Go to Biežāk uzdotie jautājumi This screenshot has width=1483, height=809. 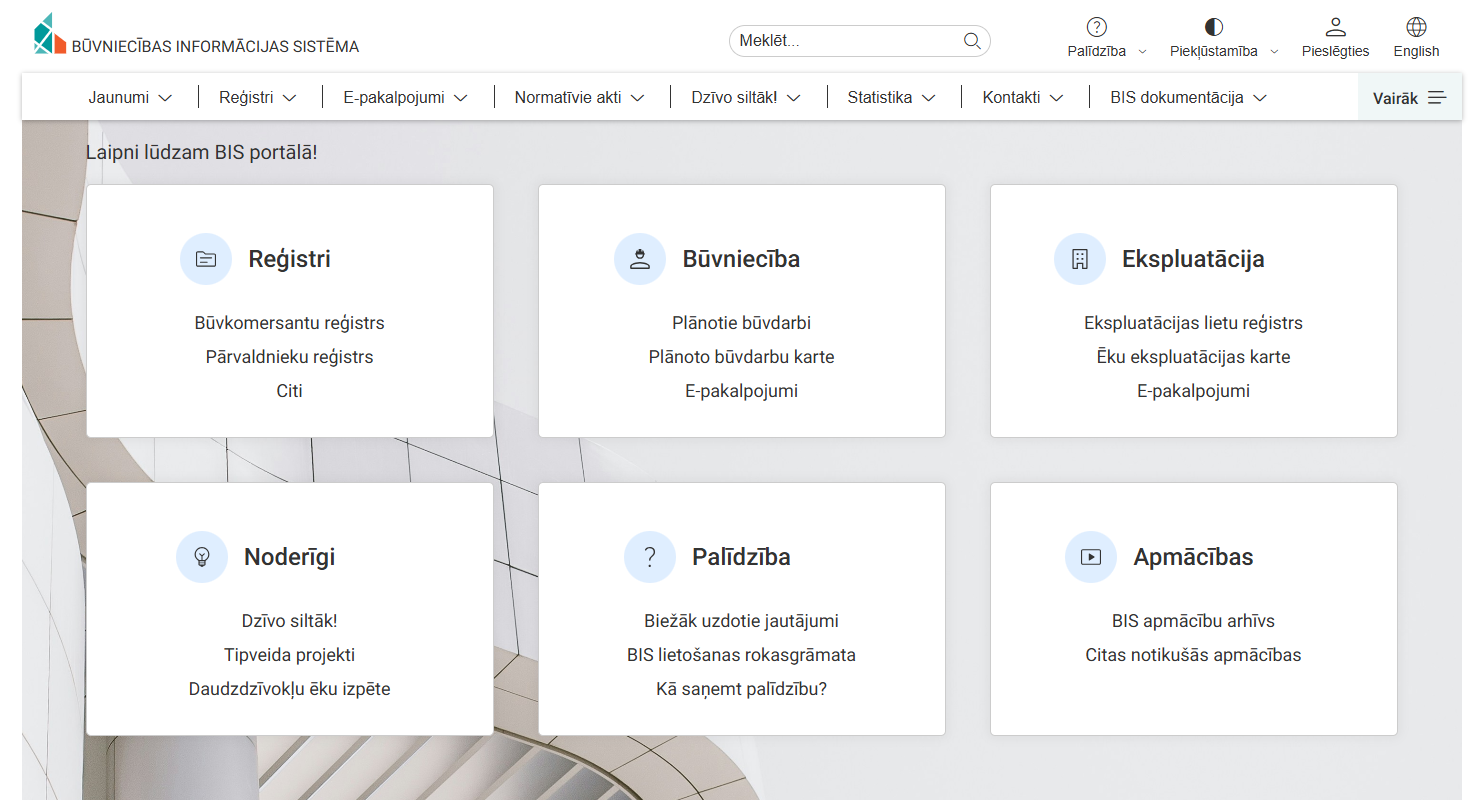pos(741,621)
